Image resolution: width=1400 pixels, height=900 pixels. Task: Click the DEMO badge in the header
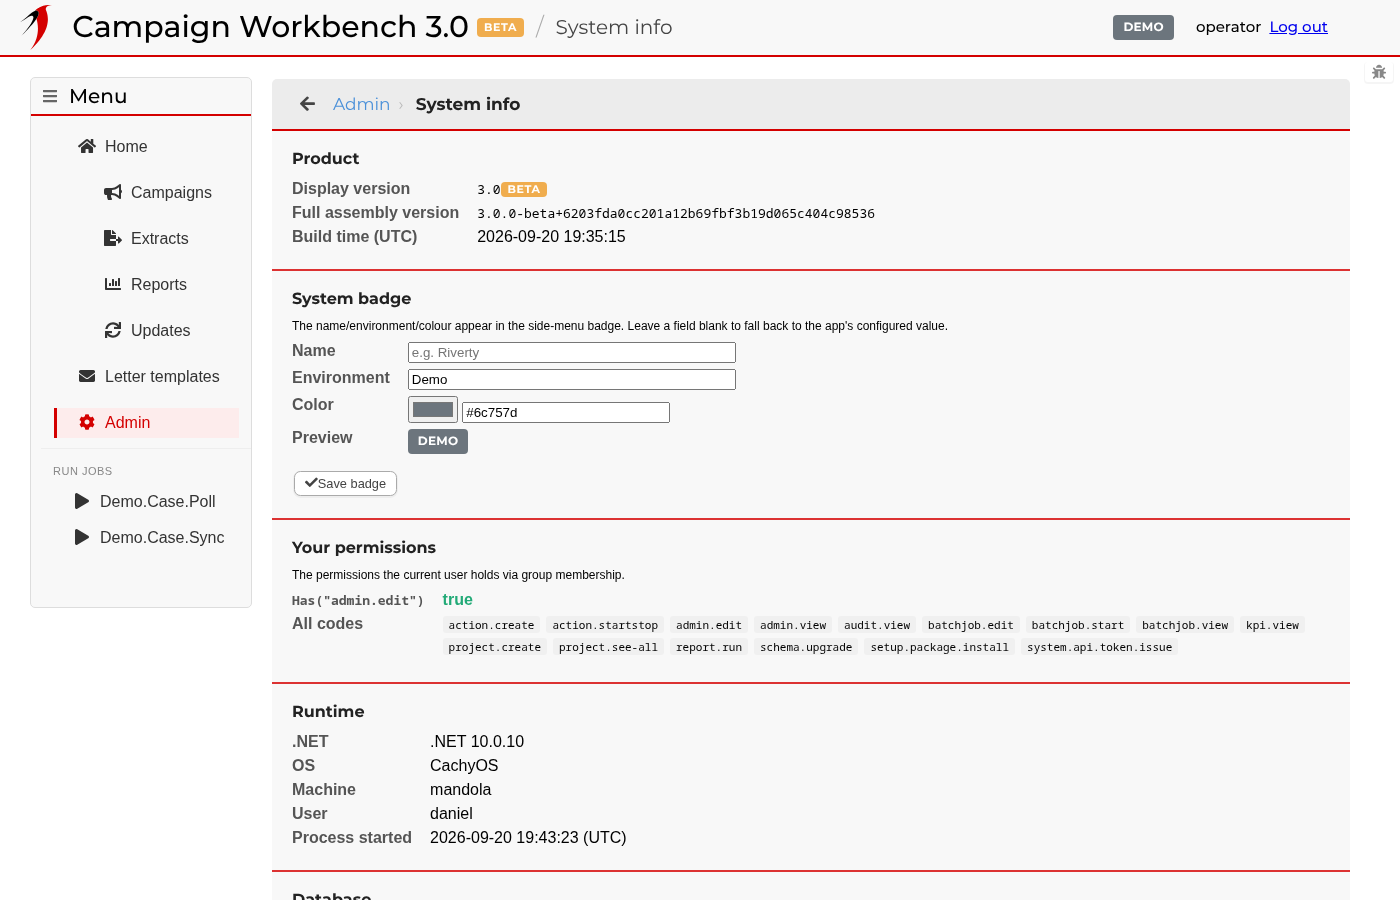1143,27
